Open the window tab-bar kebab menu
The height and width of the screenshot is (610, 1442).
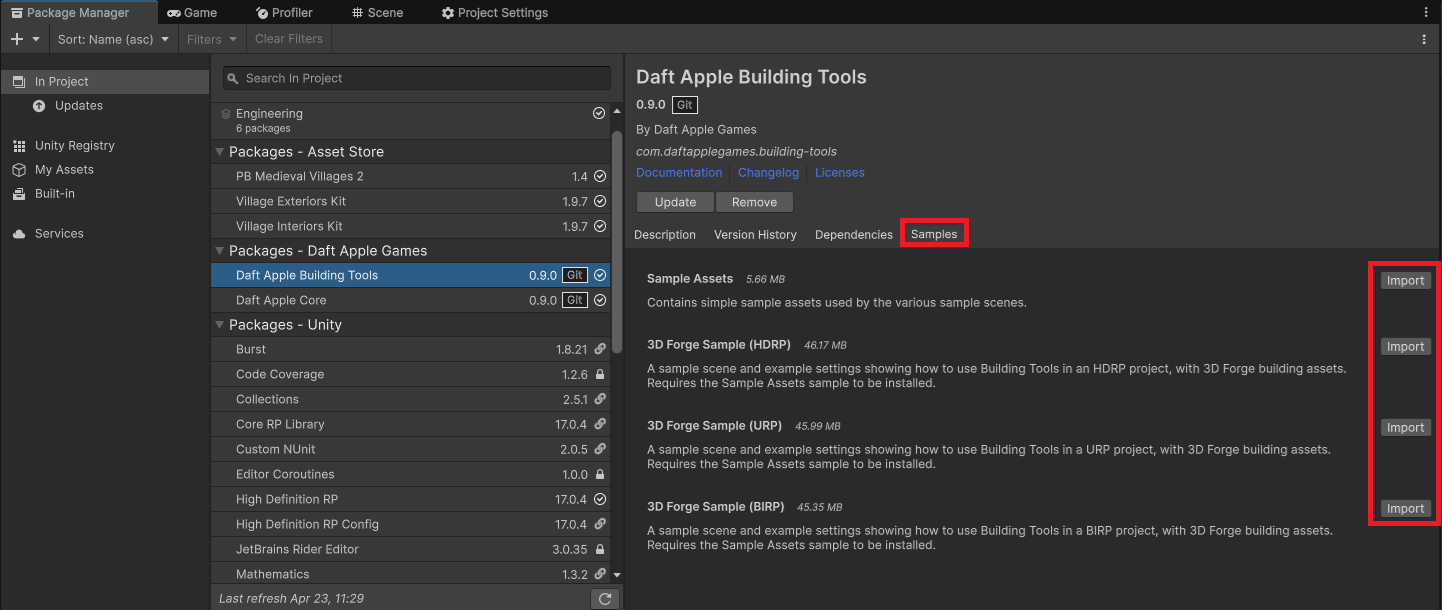[x=1426, y=12]
